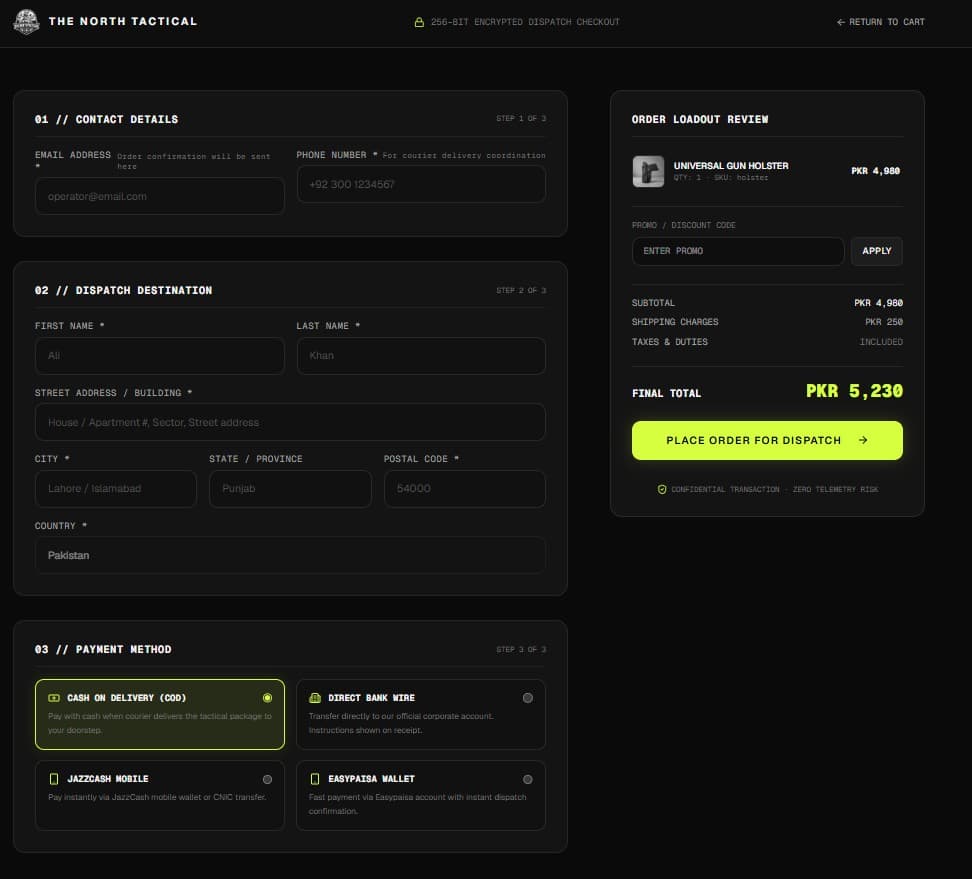This screenshot has height=879, width=972.
Task: Click the Enter Promo code field
Action: tap(738, 251)
